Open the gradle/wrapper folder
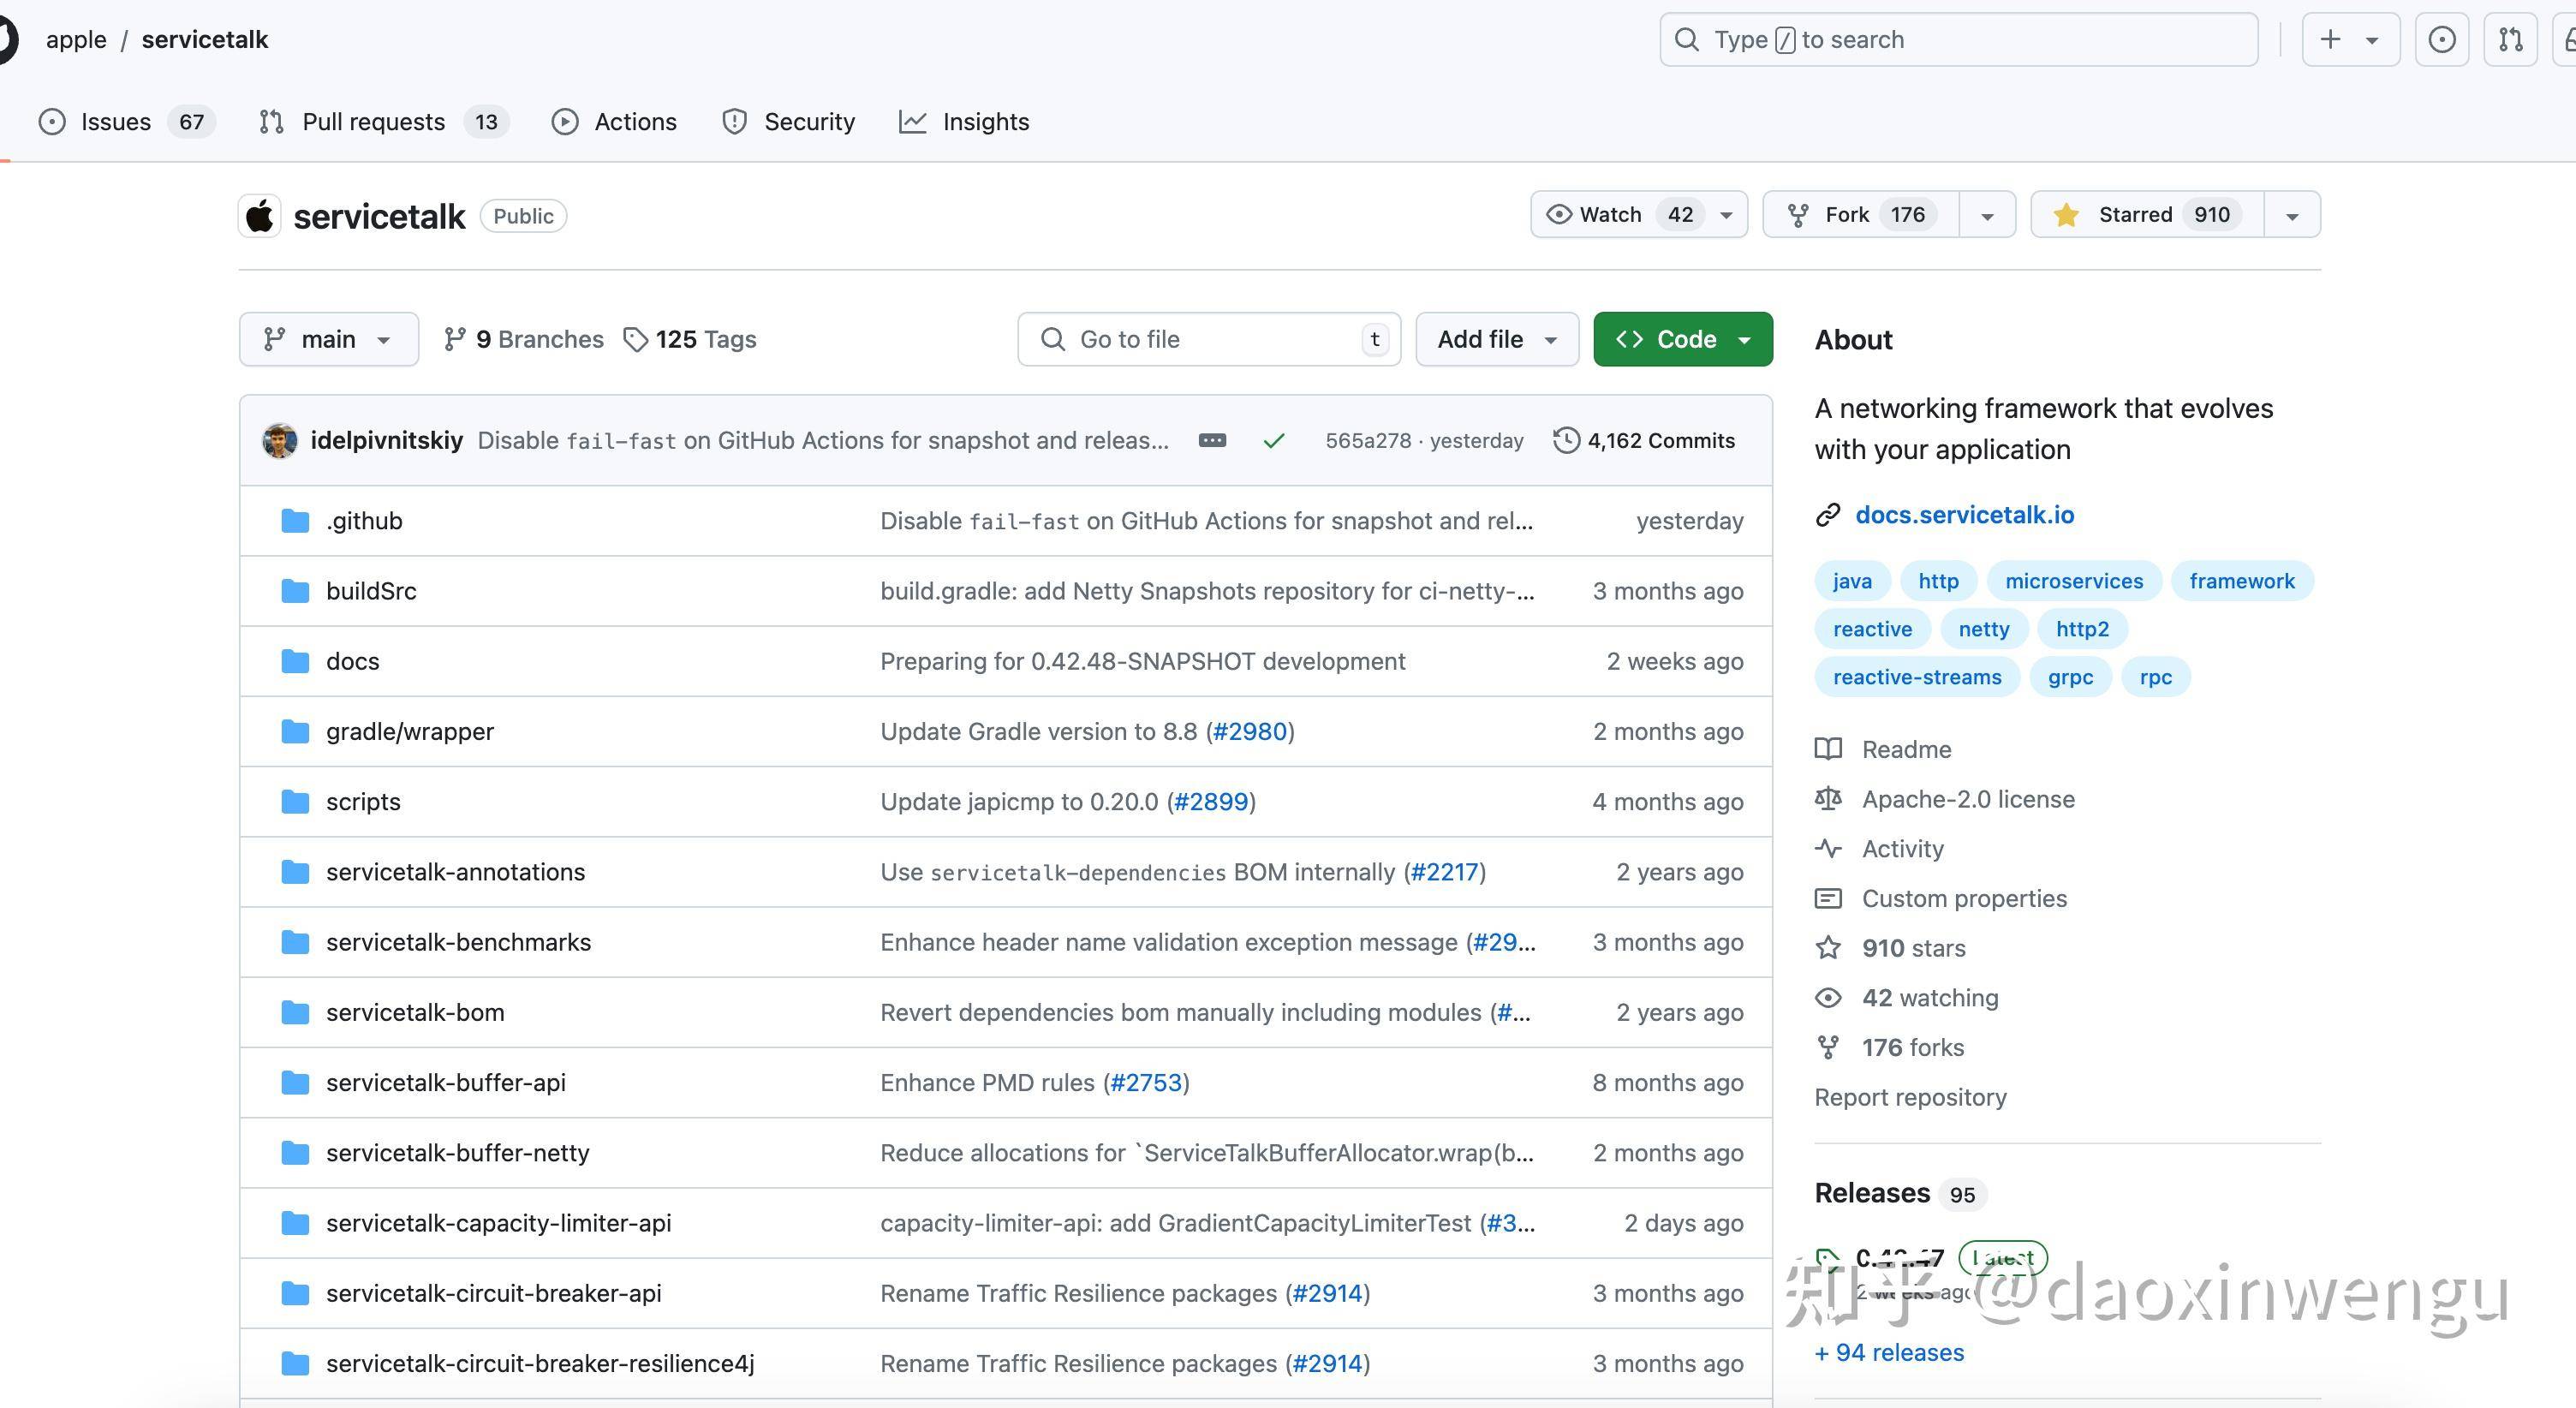Image resolution: width=2576 pixels, height=1408 pixels. pos(409,731)
